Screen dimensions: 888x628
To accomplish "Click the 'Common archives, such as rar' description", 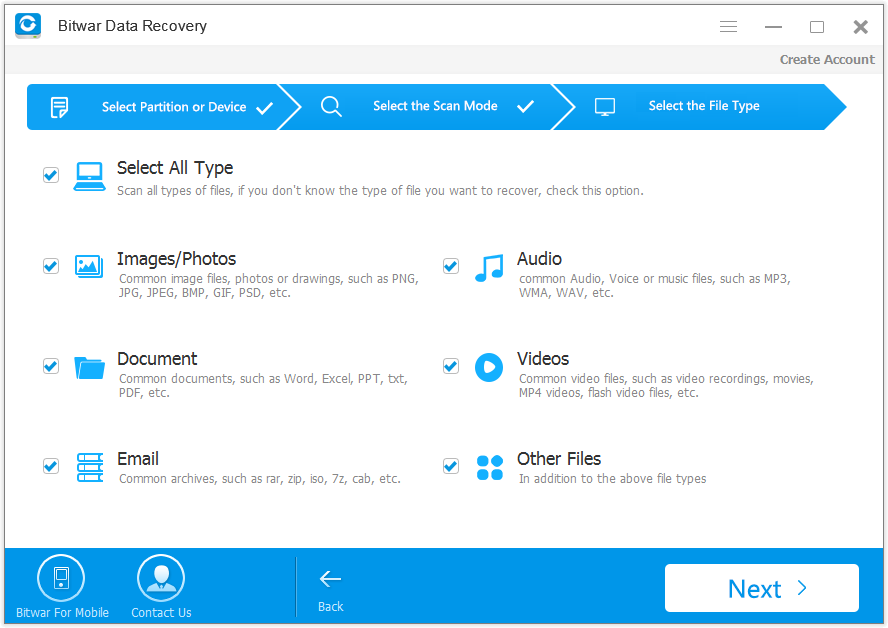I will [x=259, y=479].
